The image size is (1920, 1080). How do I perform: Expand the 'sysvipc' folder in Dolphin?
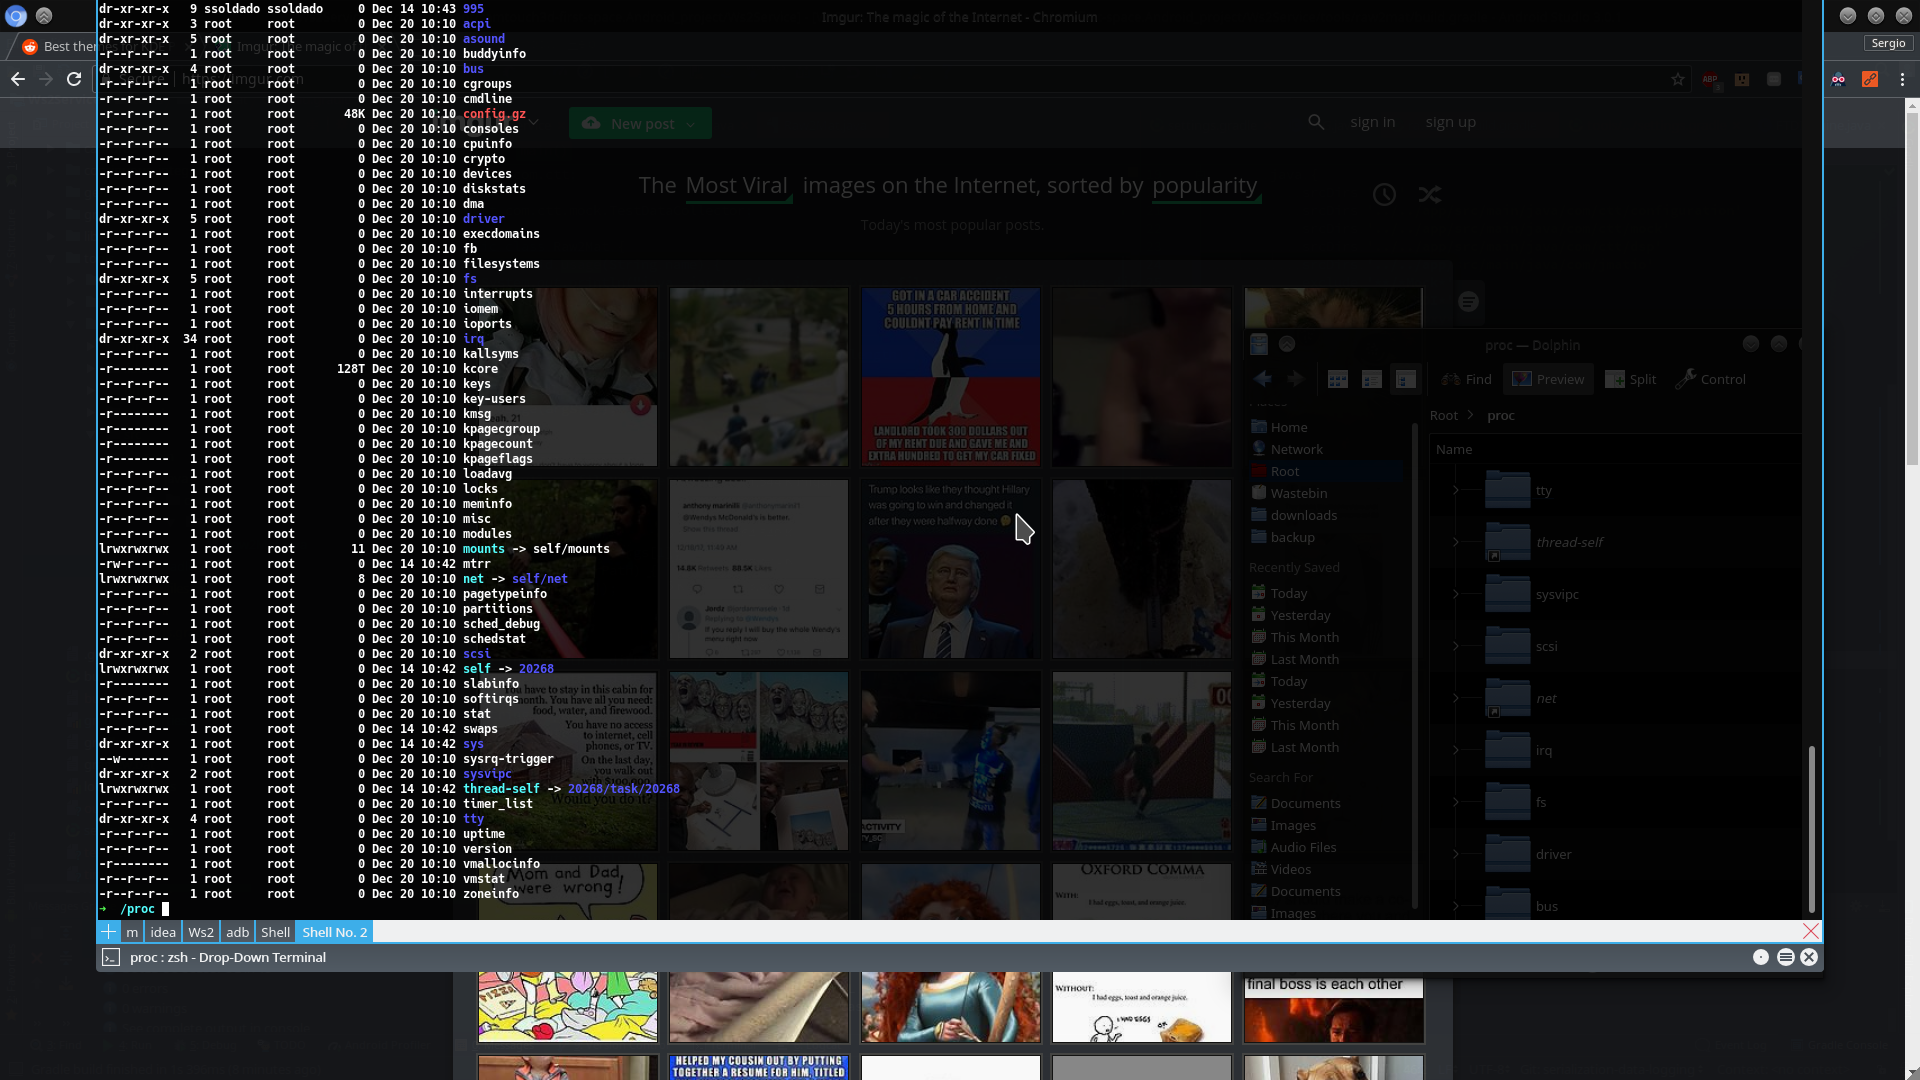click(x=1456, y=594)
